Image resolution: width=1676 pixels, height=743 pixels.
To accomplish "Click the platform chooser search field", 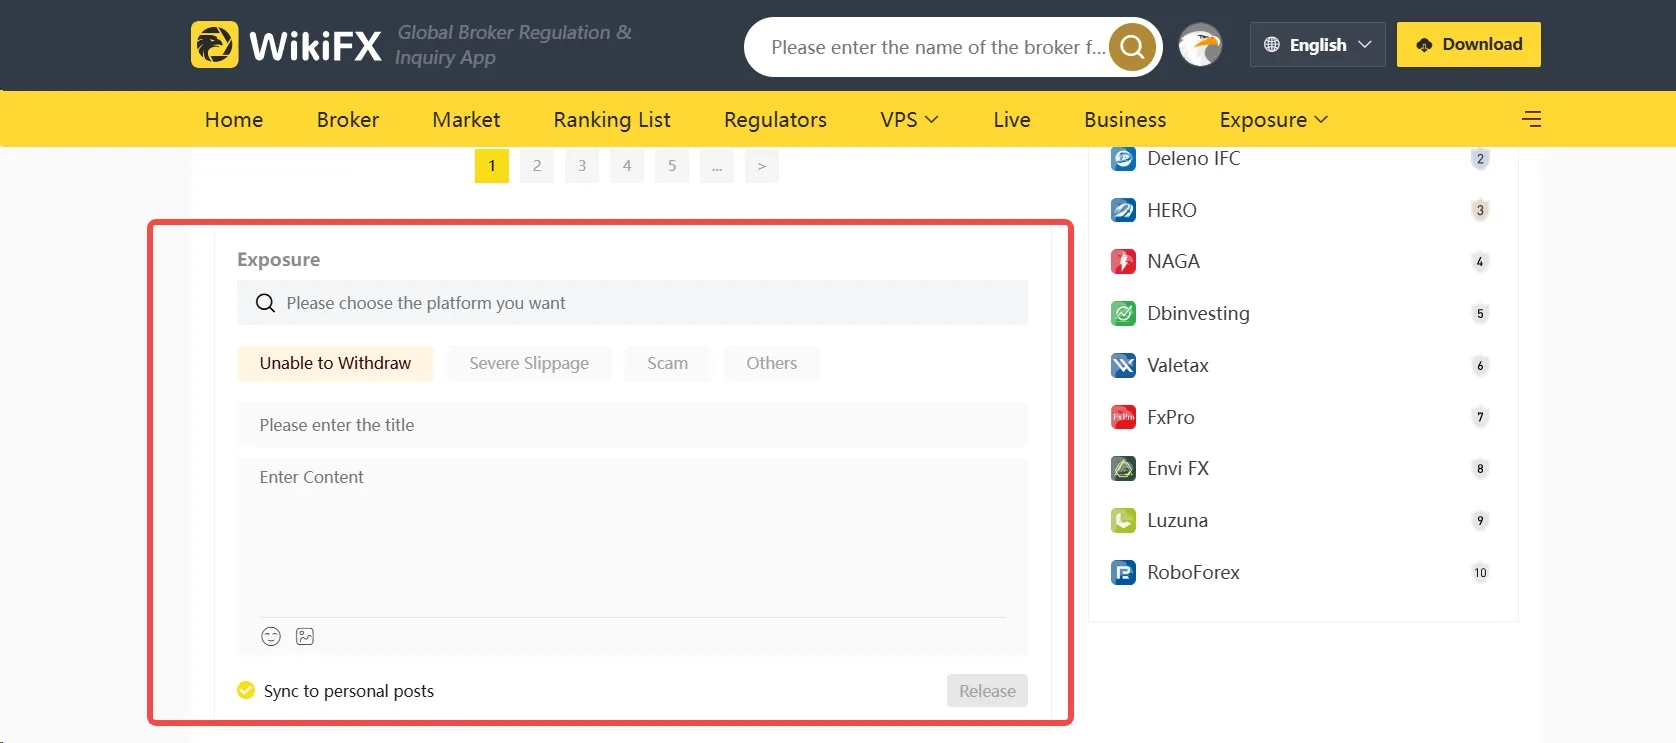I will (632, 303).
